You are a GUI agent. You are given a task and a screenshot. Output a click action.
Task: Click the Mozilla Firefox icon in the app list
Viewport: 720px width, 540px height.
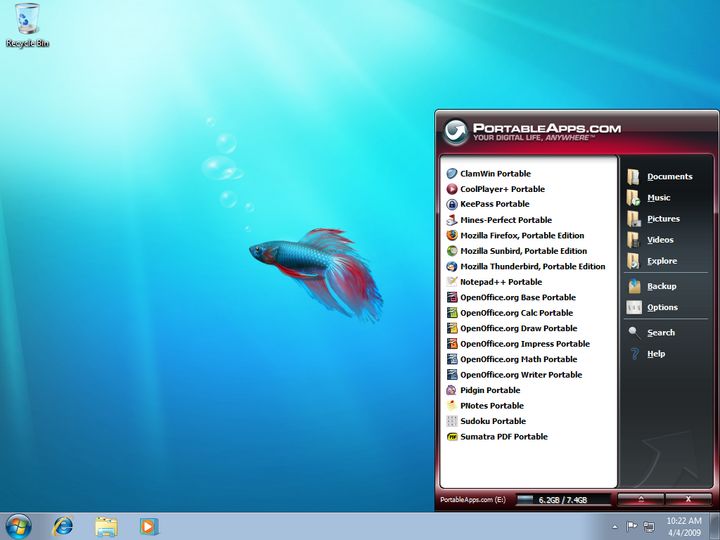click(x=452, y=236)
